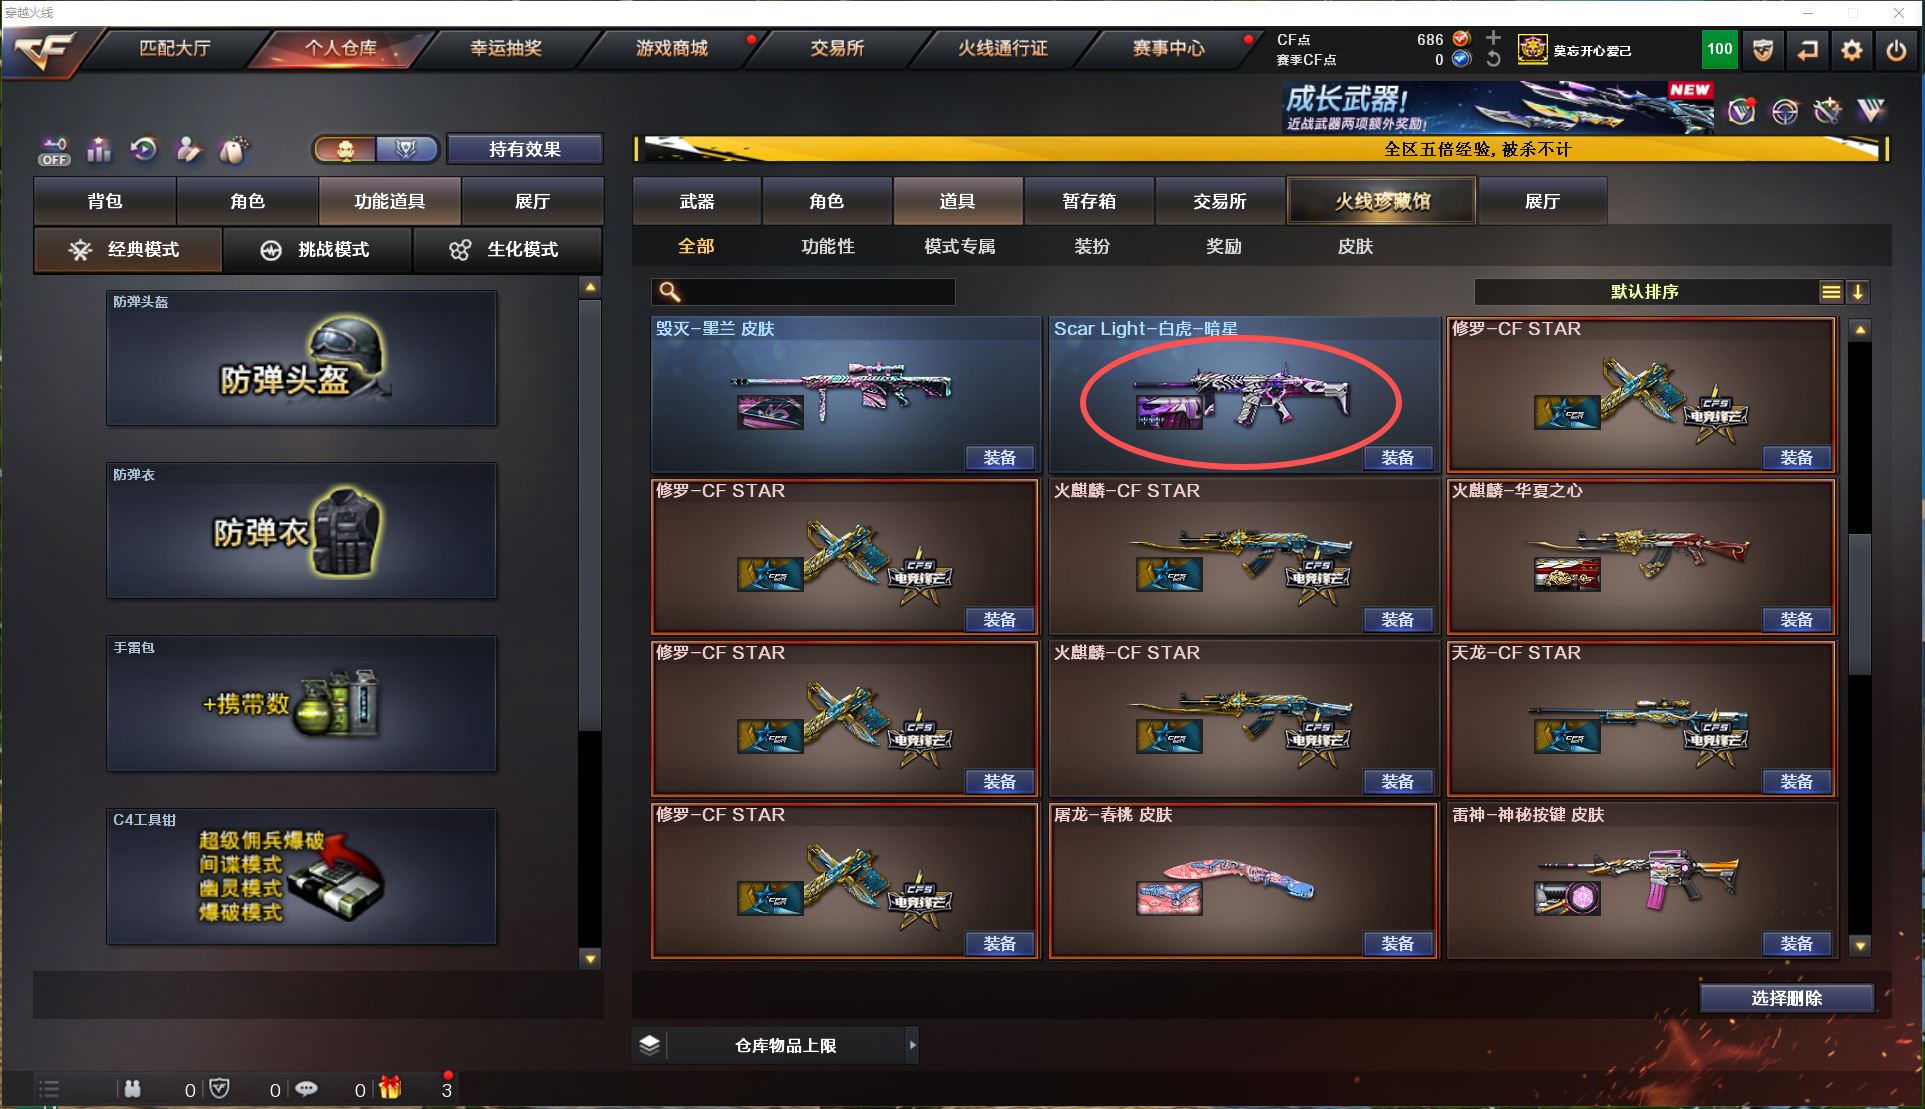Switch to 生化模式 mode option
The height and width of the screenshot is (1109, 1925).
click(x=507, y=249)
